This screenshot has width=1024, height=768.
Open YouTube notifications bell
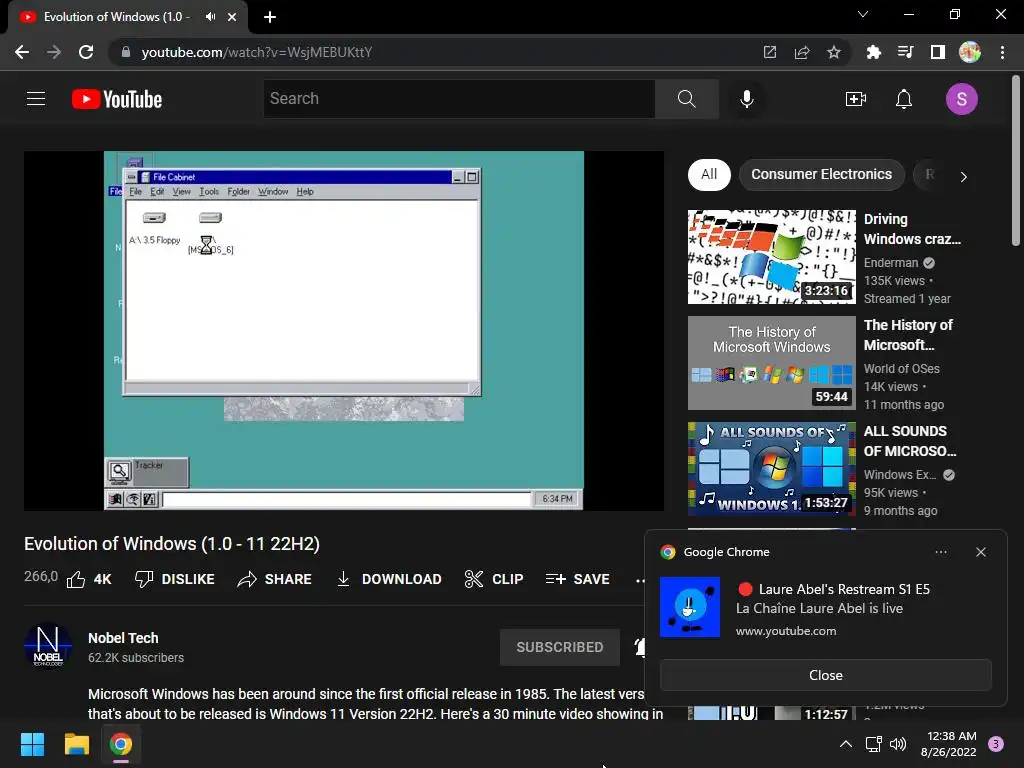pyautogui.click(x=903, y=99)
